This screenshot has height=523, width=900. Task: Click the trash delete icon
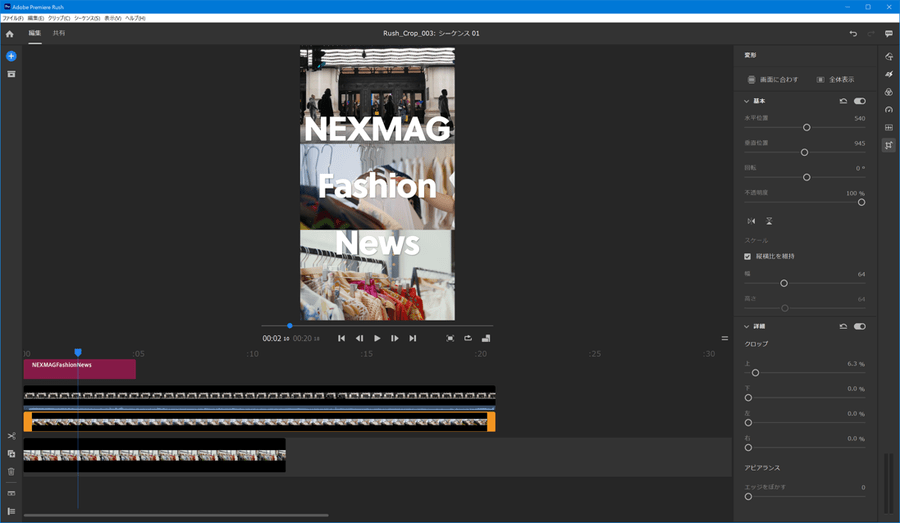click(x=11, y=471)
